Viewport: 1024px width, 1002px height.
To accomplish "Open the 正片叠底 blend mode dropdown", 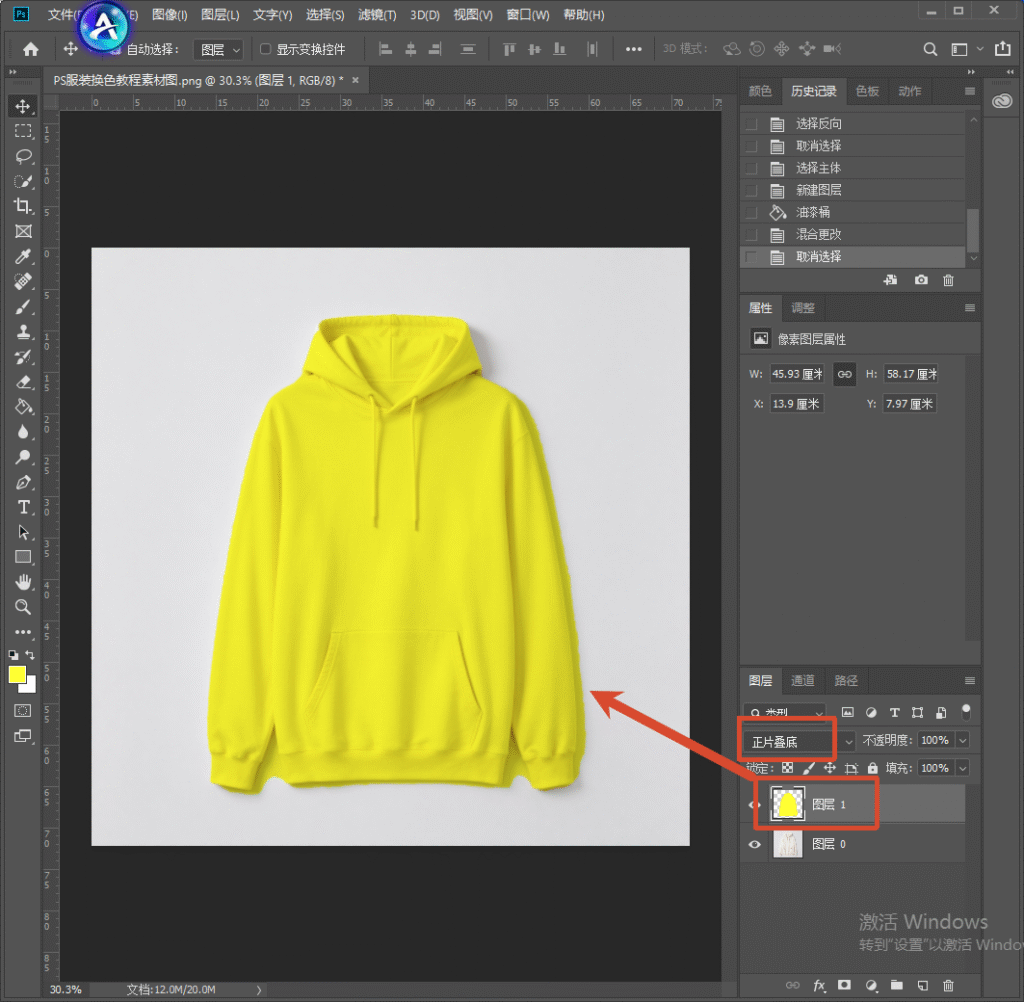I will (798, 741).
